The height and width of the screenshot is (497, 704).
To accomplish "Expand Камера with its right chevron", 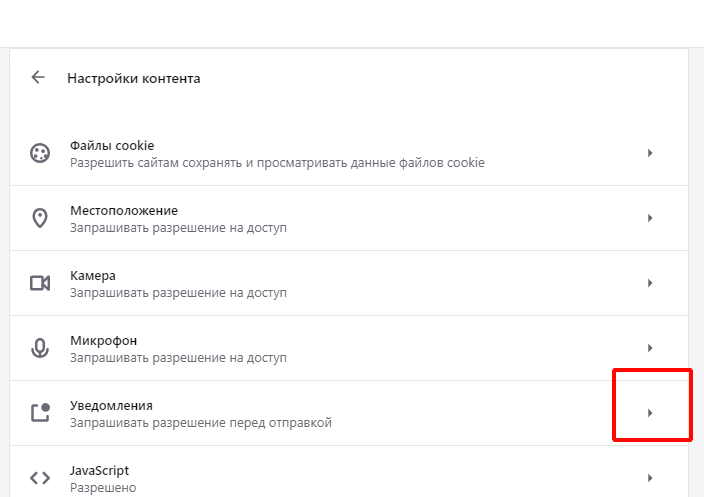I will (x=650, y=283).
